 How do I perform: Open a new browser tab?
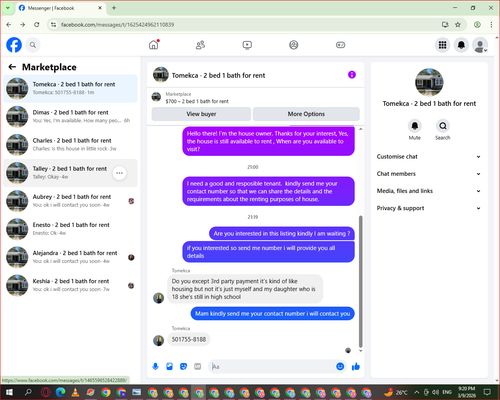click(114, 8)
